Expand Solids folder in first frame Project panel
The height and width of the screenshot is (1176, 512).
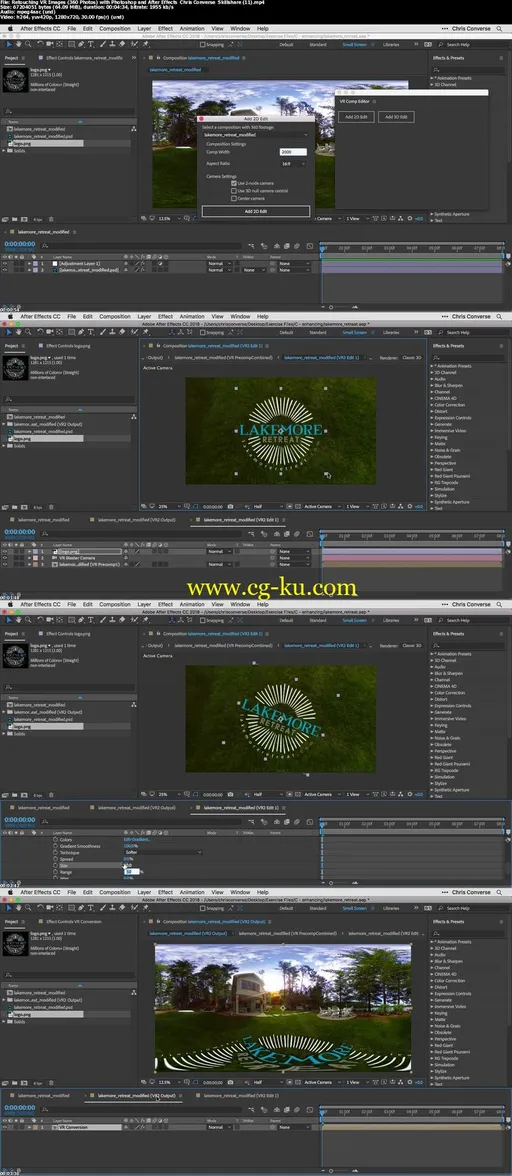4,150
